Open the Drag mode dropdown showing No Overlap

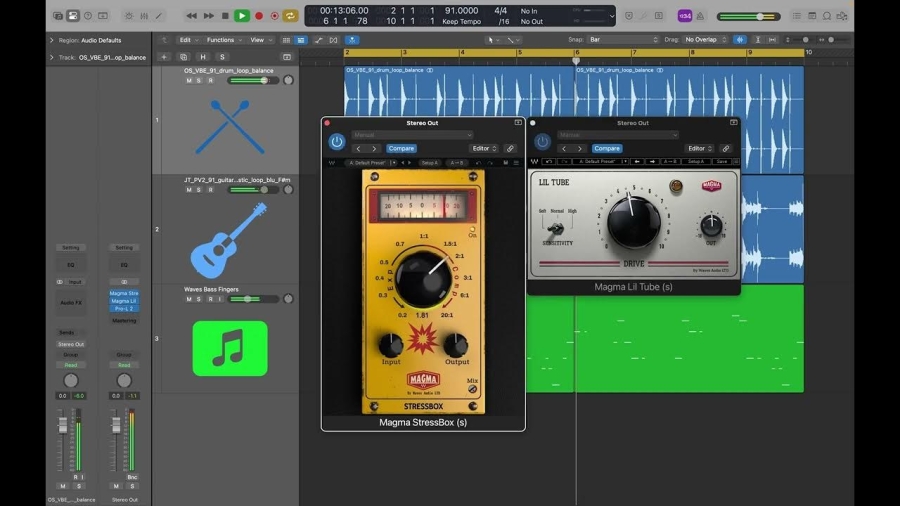704,40
